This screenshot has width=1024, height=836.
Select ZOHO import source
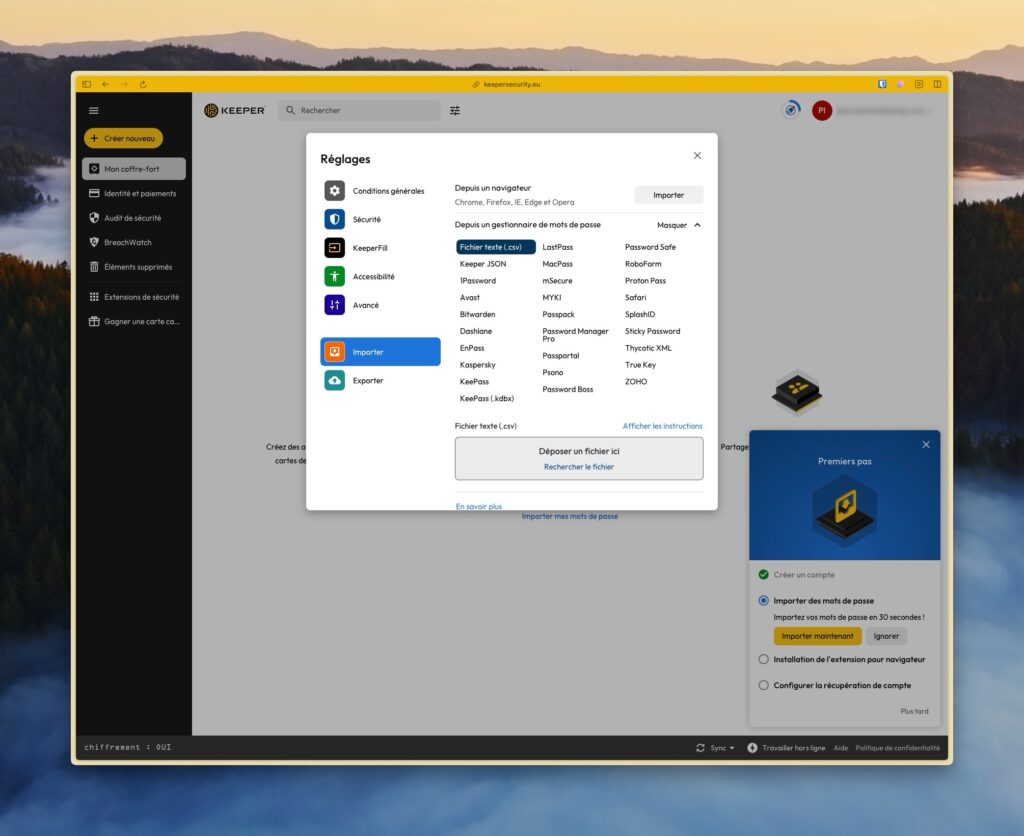point(636,381)
